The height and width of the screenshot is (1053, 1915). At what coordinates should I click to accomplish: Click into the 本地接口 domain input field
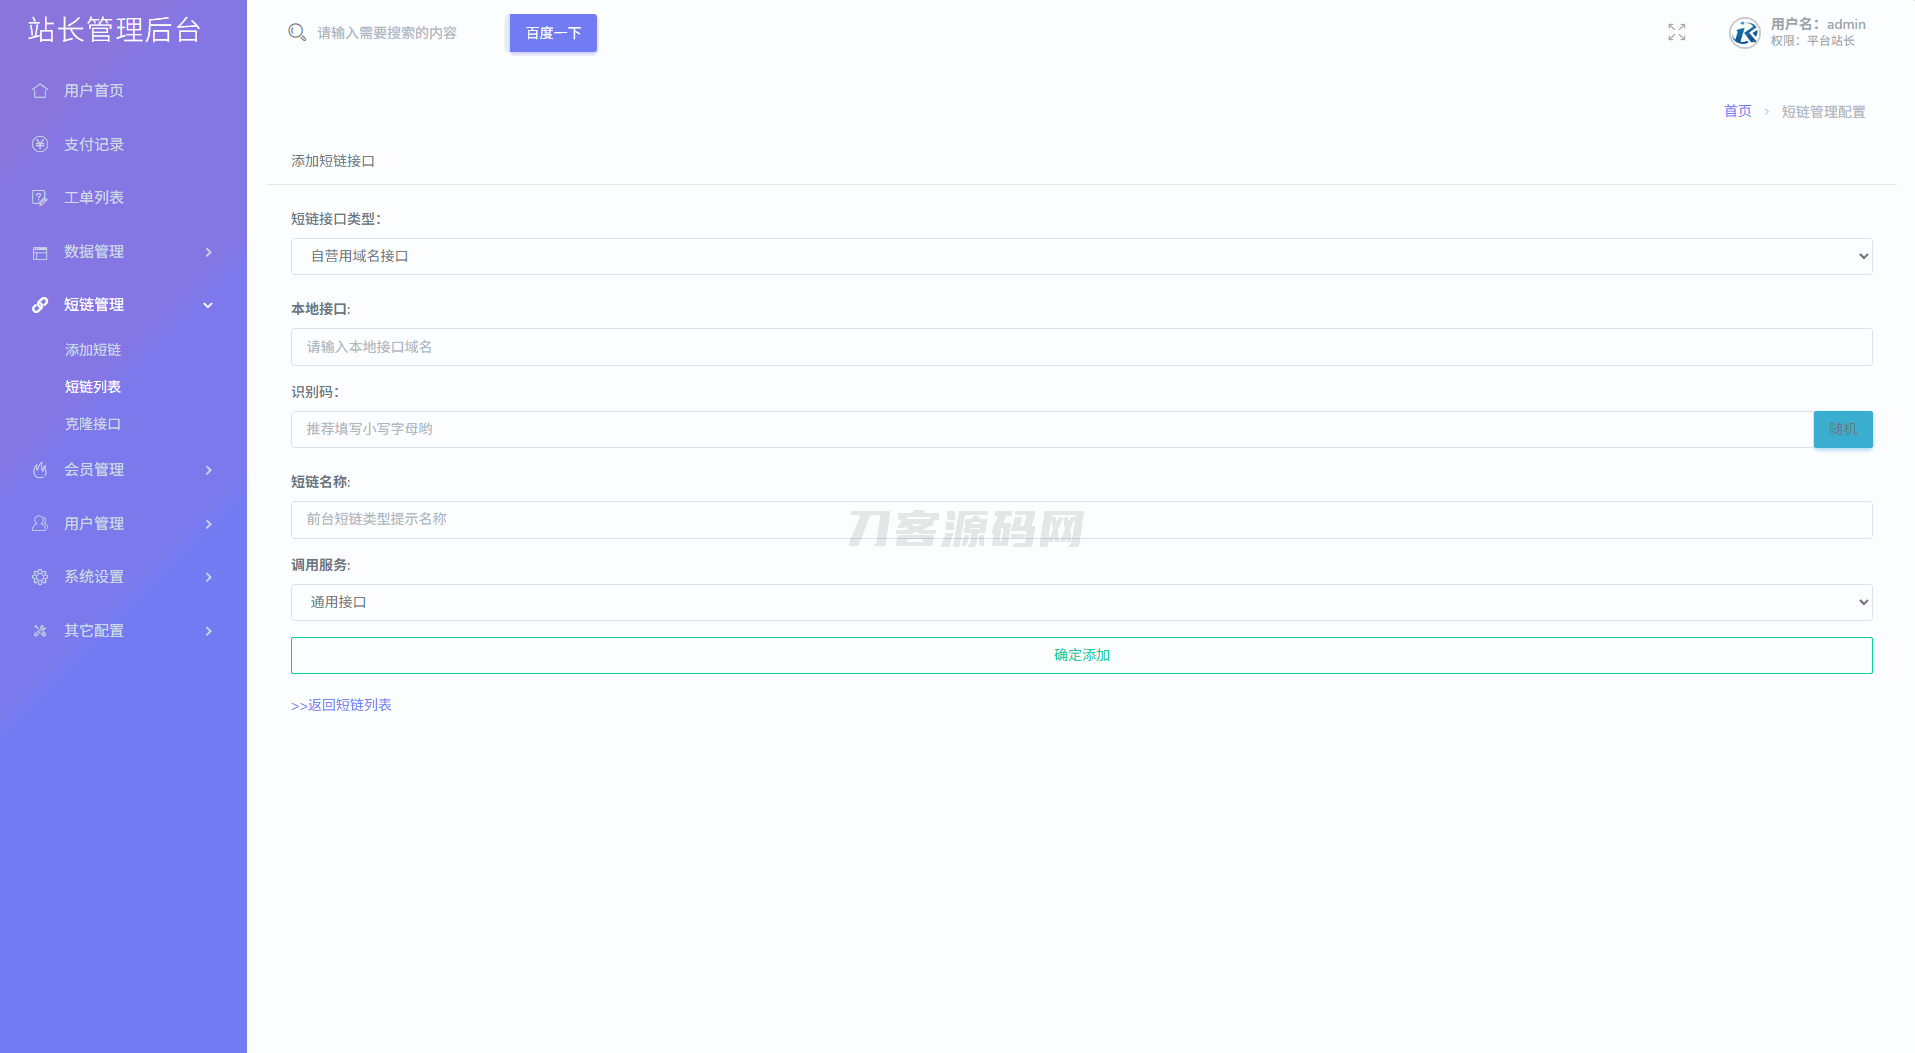click(x=1081, y=347)
